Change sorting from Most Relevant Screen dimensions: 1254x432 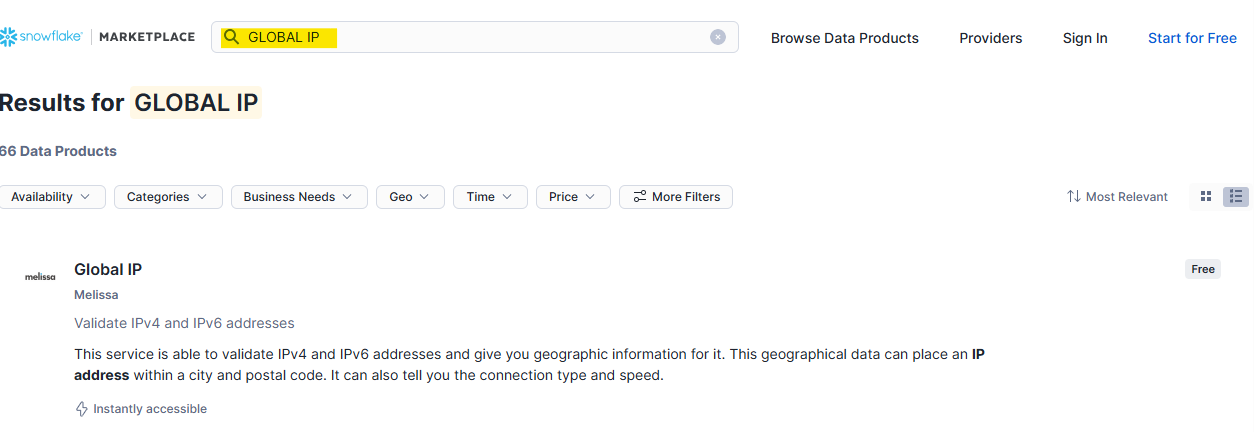(x=1117, y=197)
